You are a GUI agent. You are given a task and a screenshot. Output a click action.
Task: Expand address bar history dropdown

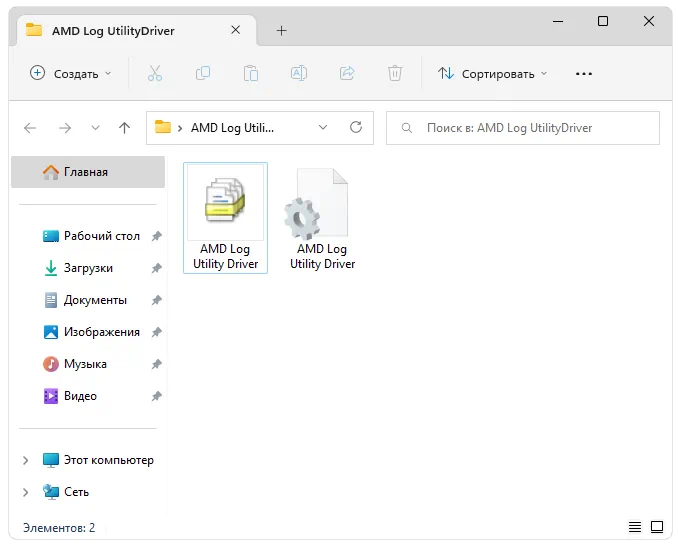[323, 128]
